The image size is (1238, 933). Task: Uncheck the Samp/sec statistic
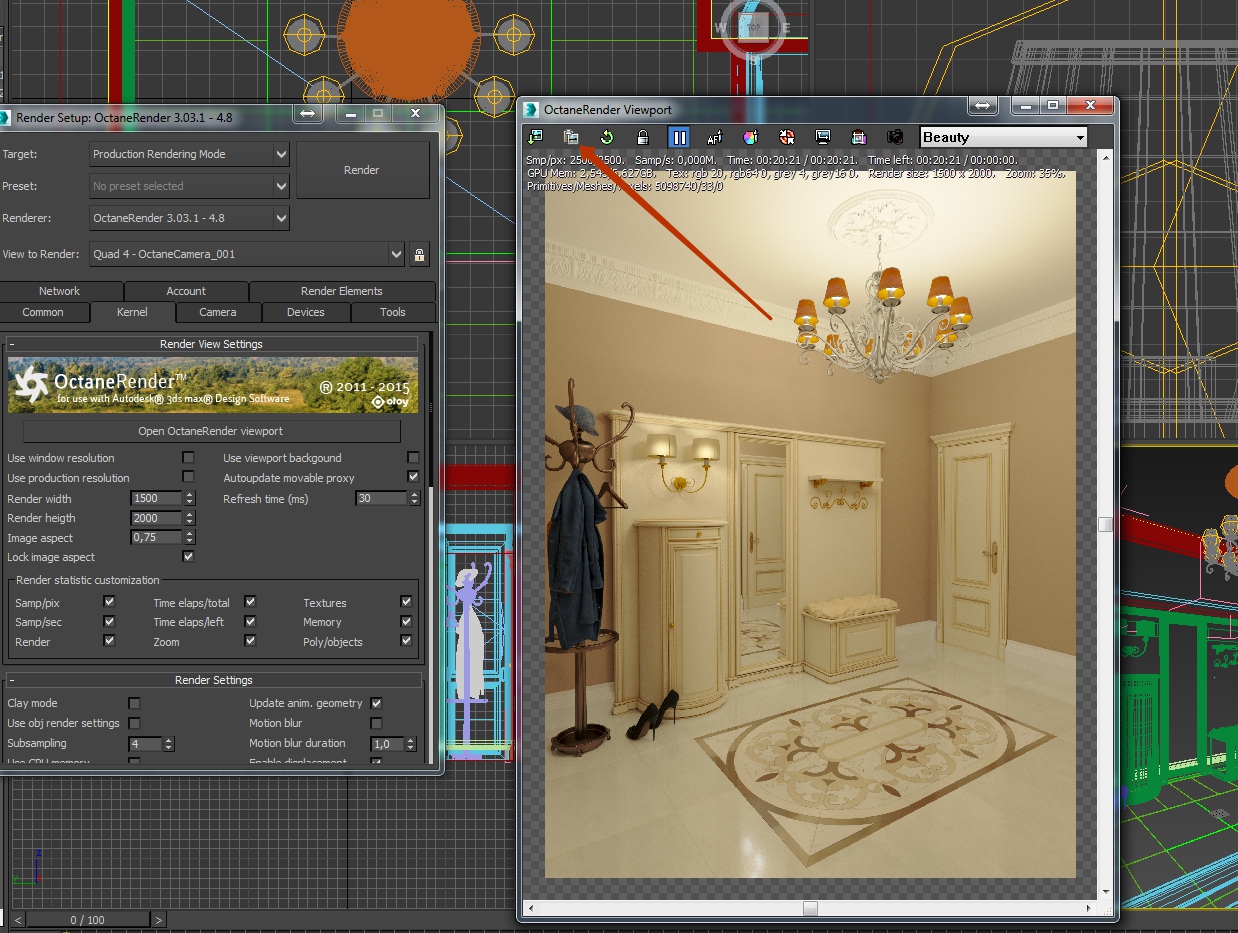109,621
